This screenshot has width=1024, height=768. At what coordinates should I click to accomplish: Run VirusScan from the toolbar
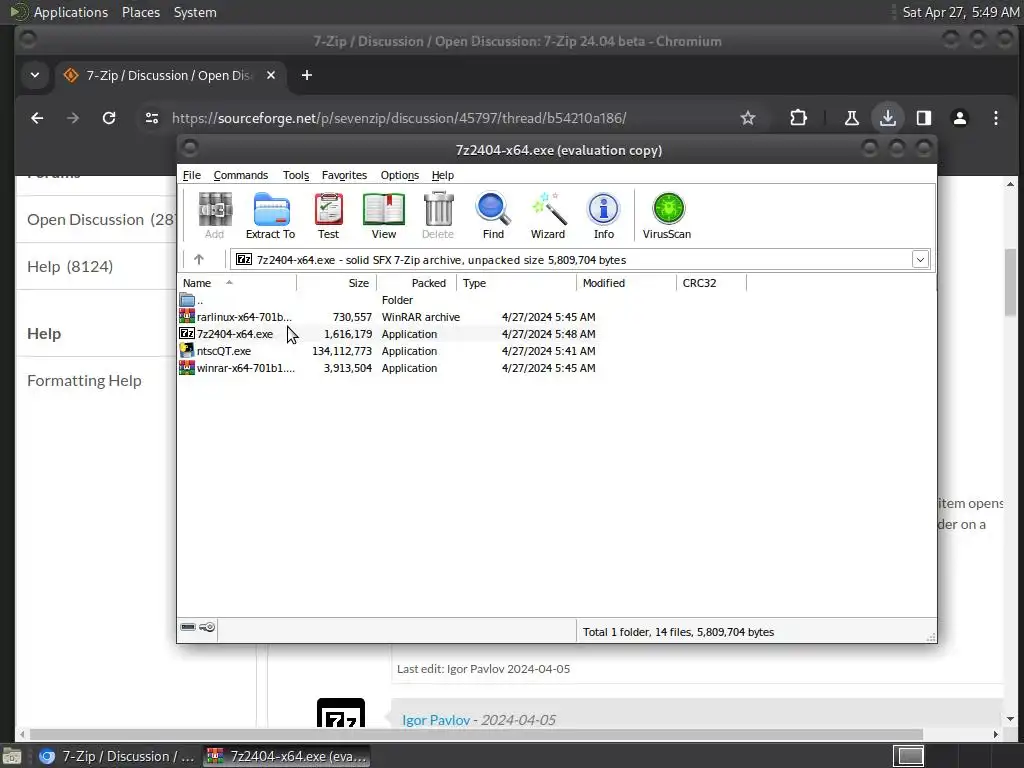(x=667, y=216)
